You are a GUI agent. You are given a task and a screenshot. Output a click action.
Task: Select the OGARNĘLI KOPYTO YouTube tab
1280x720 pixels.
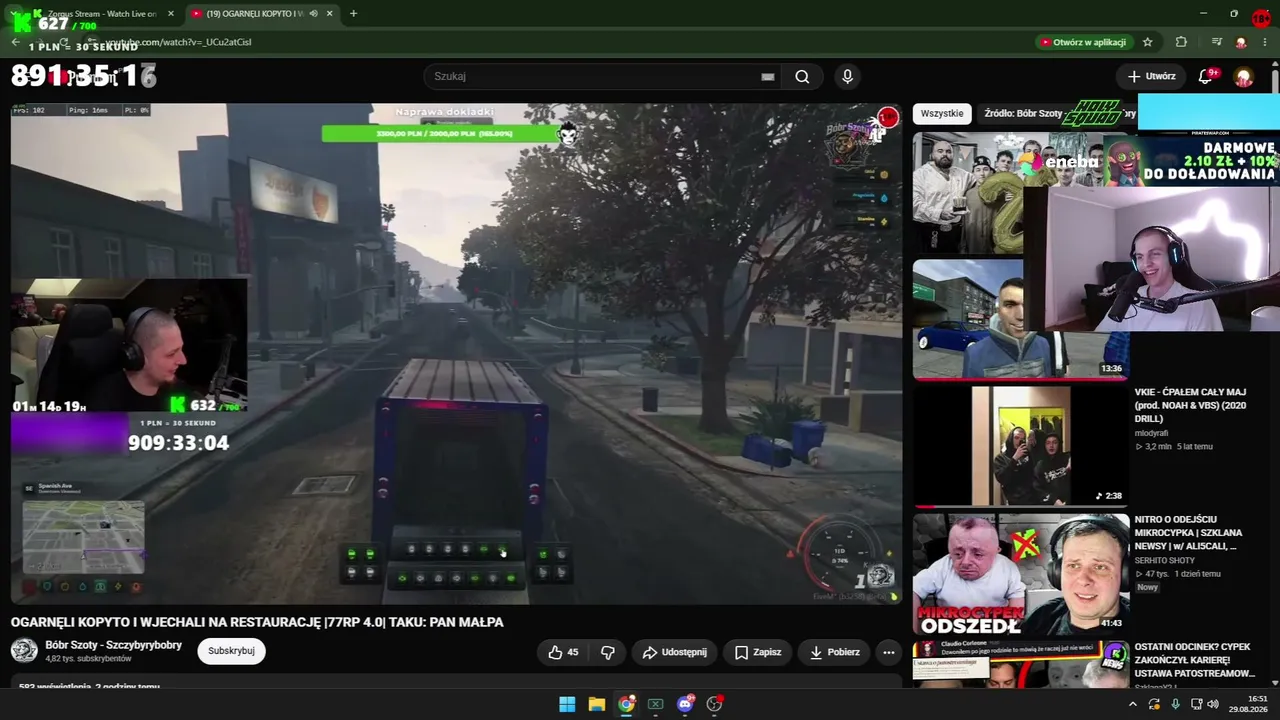(x=261, y=14)
